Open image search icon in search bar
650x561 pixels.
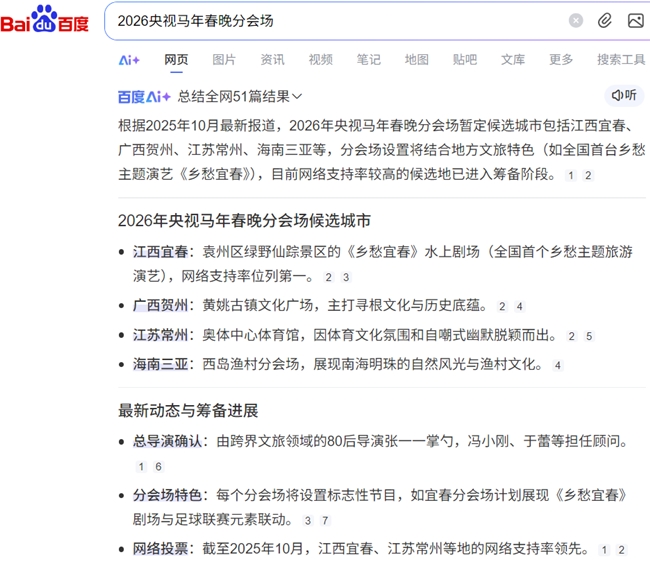pyautogui.click(x=635, y=21)
